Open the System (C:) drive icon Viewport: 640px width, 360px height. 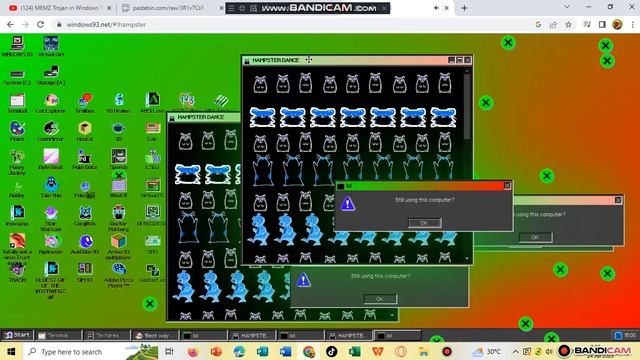click(17, 76)
